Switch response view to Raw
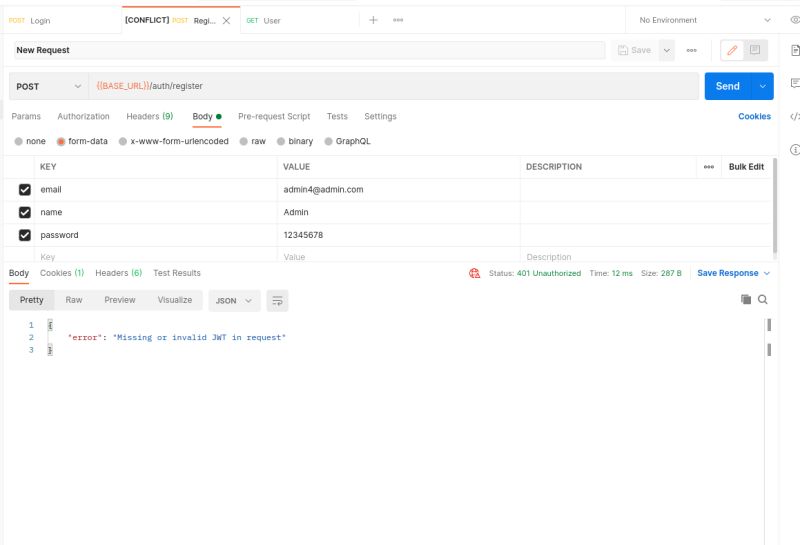The width and height of the screenshot is (800, 545). coord(74,300)
